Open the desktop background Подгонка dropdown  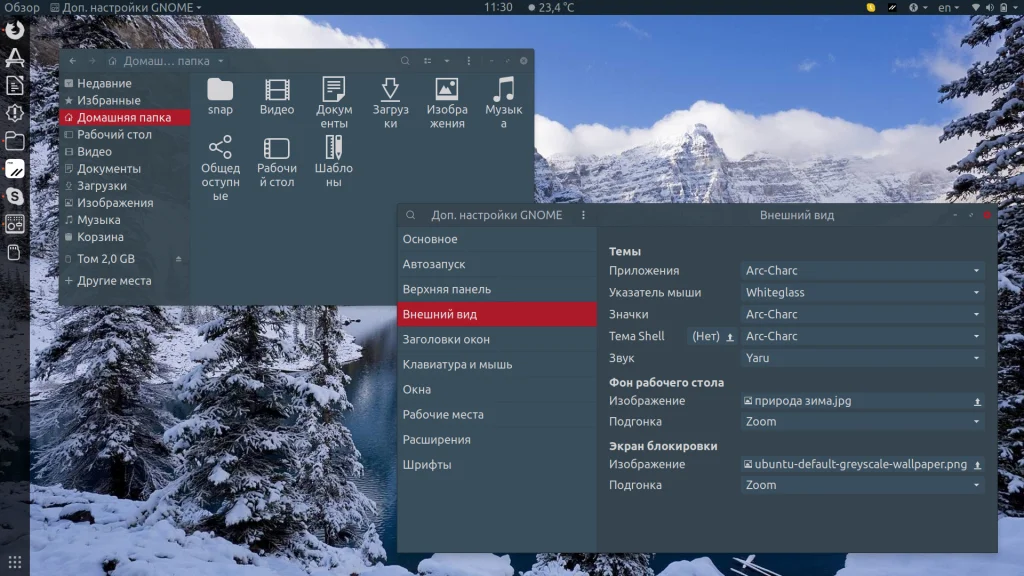point(864,422)
